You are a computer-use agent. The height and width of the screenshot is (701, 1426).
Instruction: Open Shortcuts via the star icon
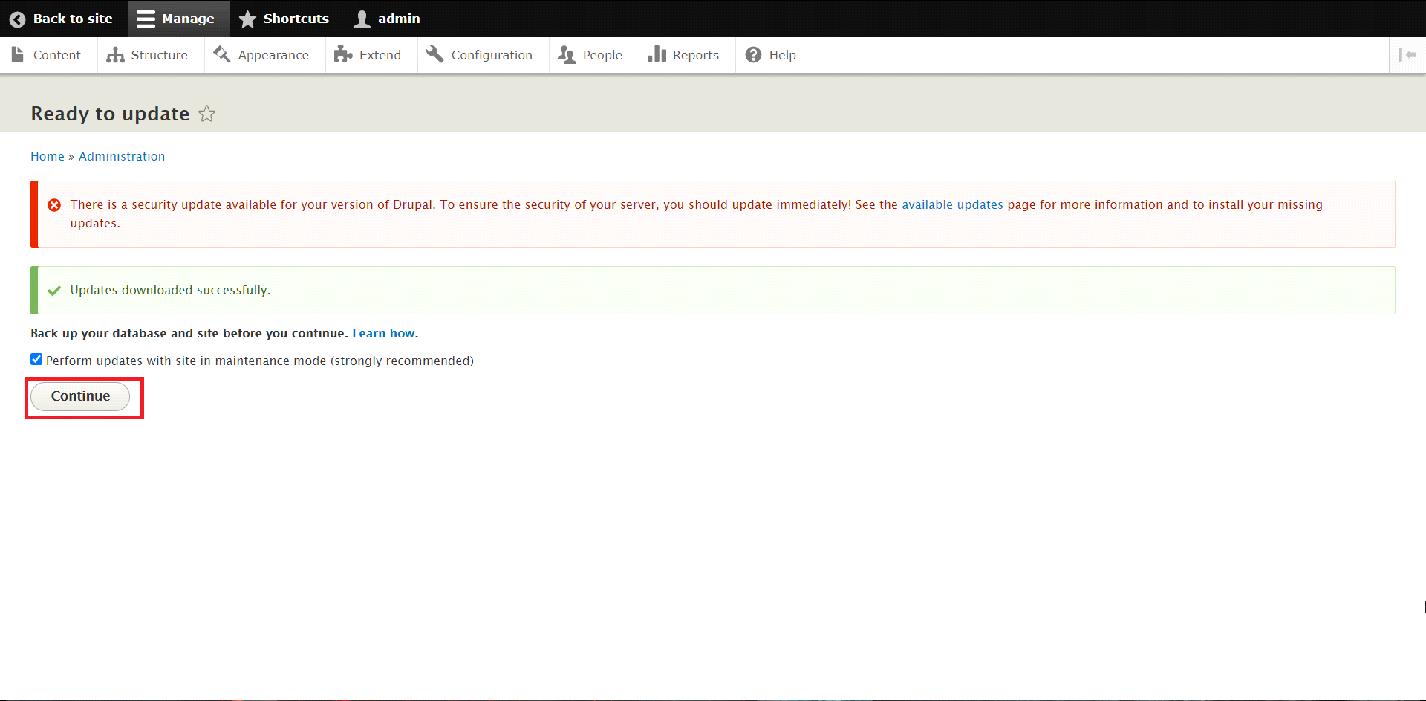point(247,19)
